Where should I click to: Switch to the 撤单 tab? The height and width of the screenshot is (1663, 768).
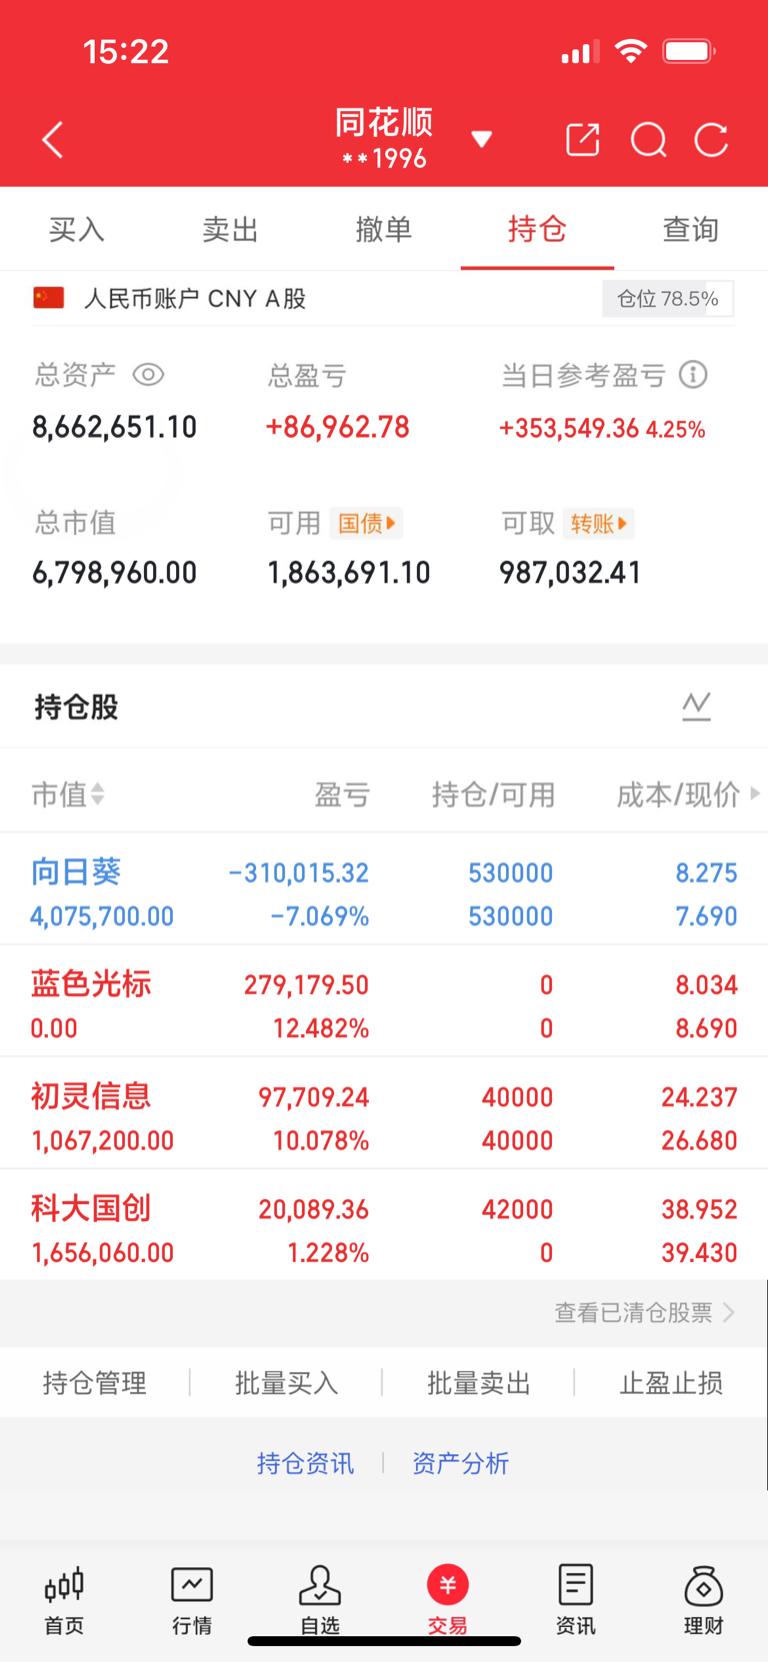[x=384, y=229]
